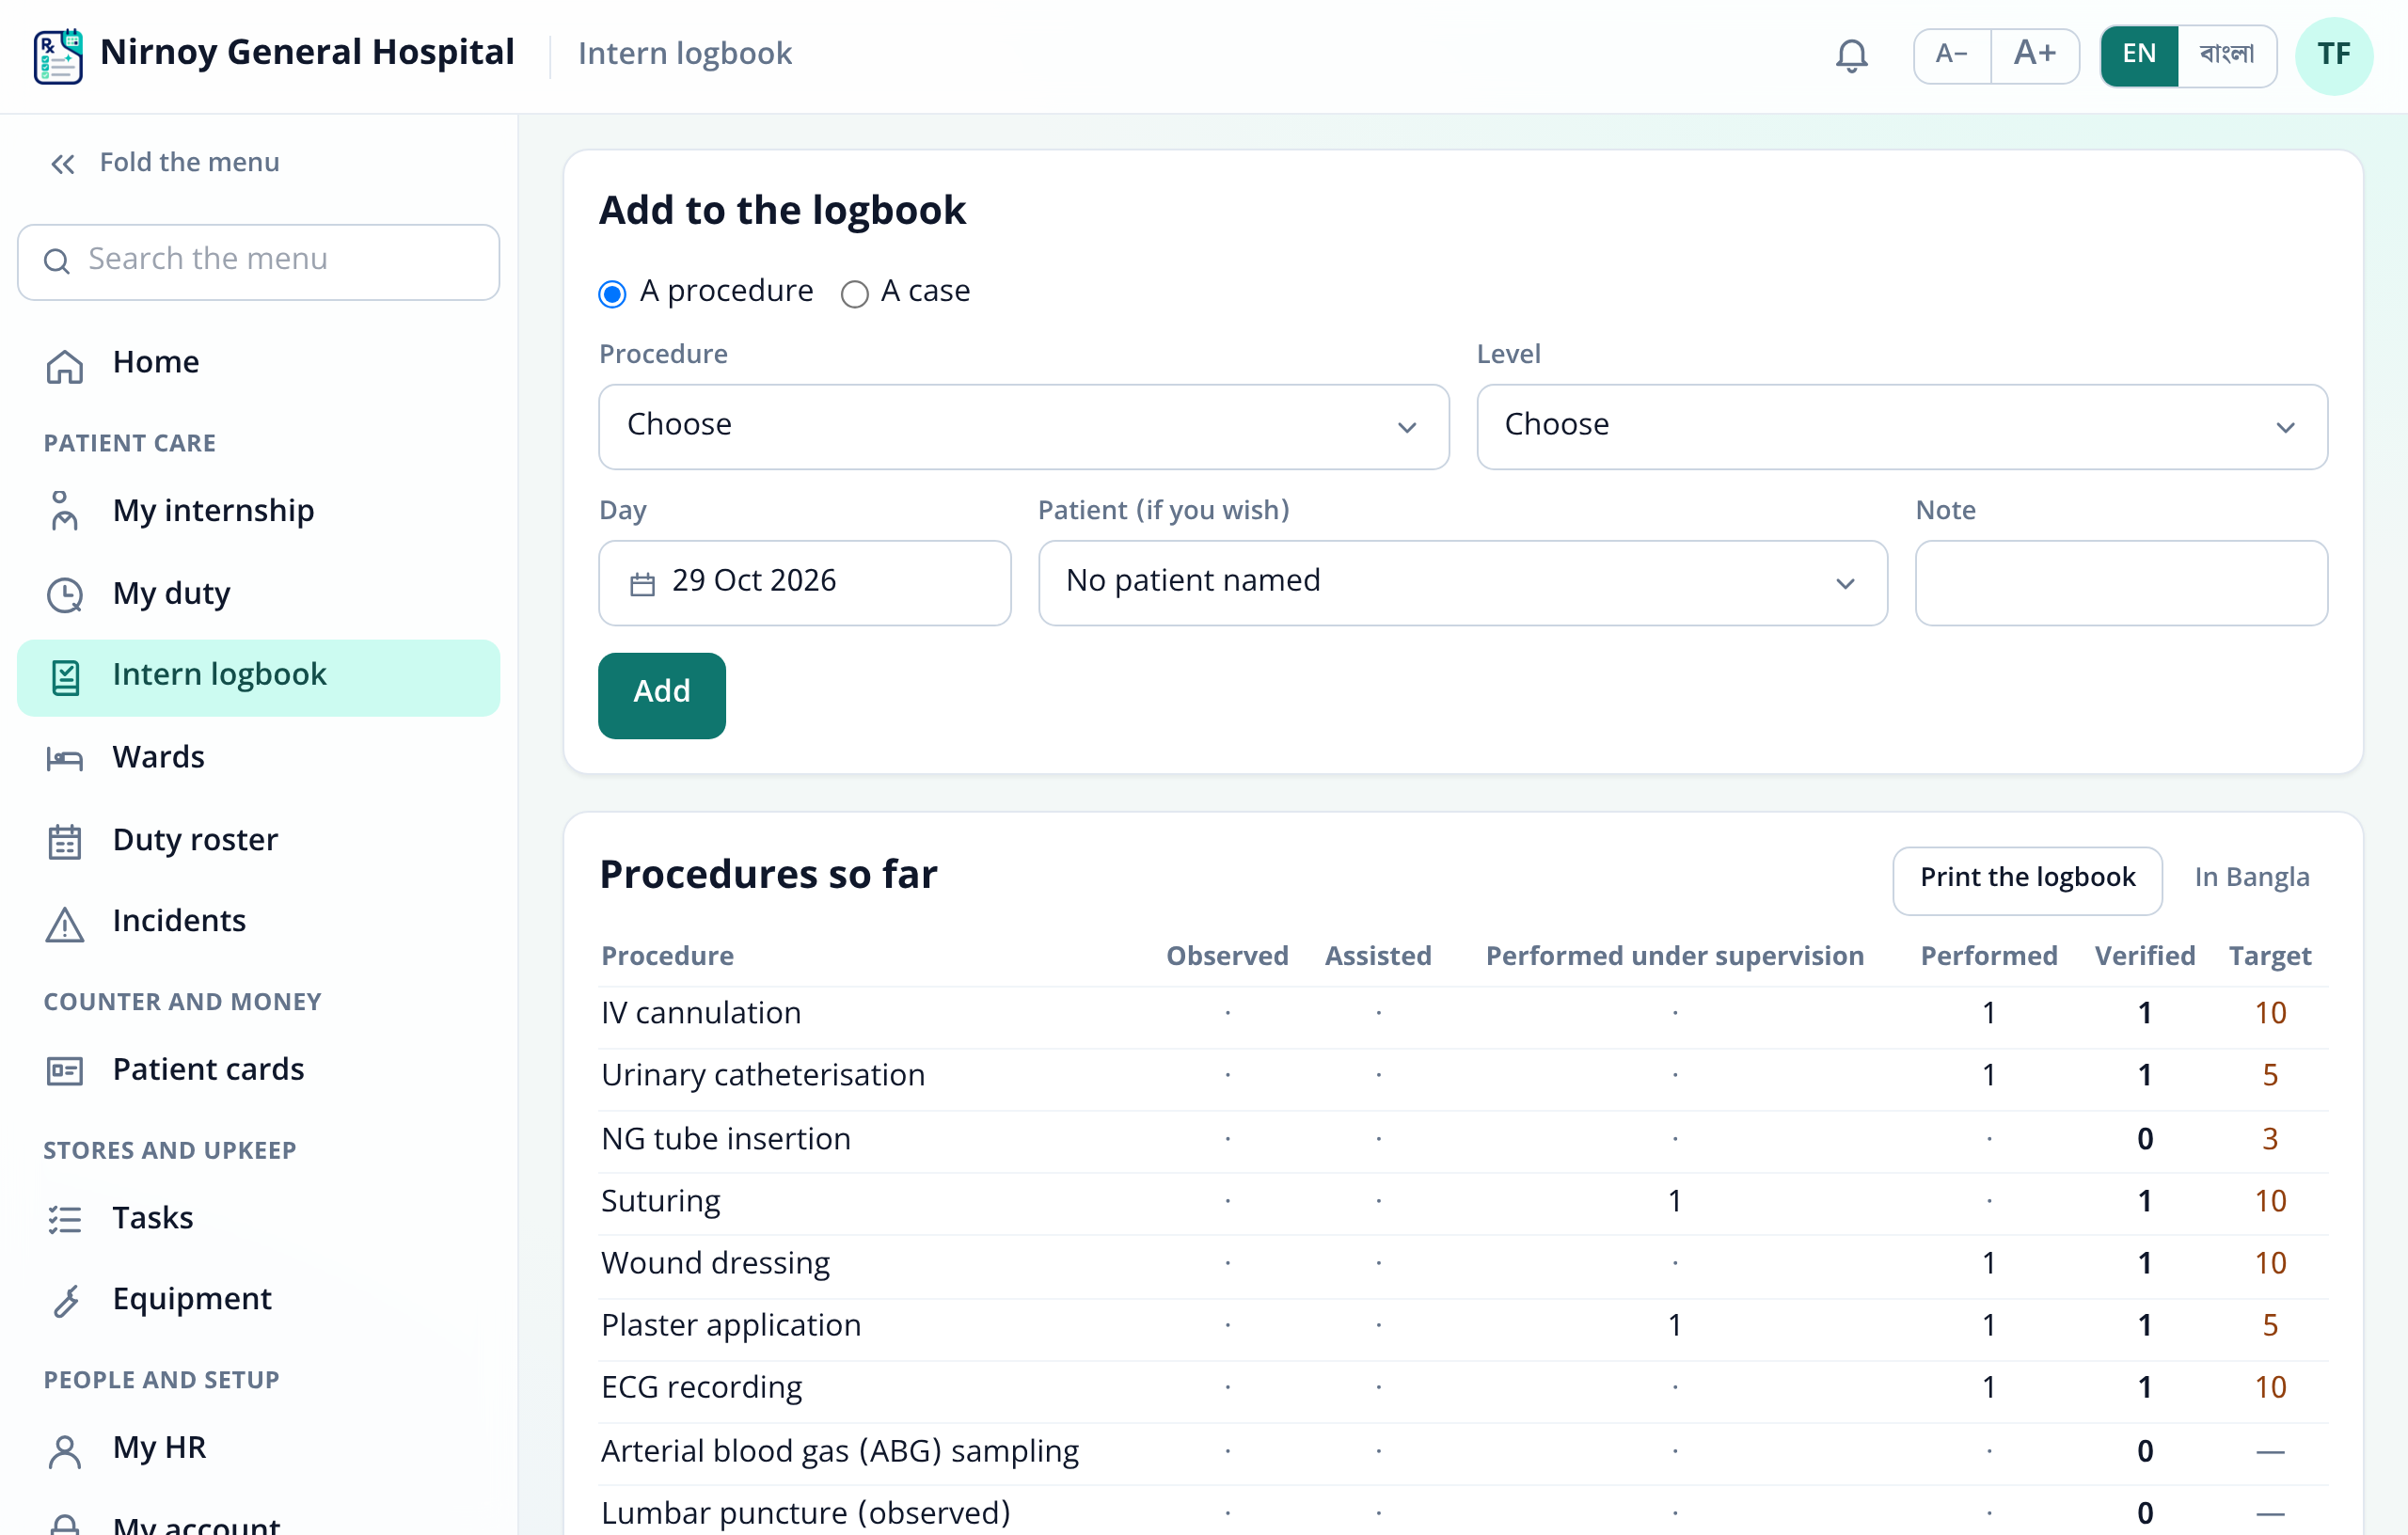Screen dimensions: 2408x1535
Task: Click the search magnifier icon
Action: point(57,262)
